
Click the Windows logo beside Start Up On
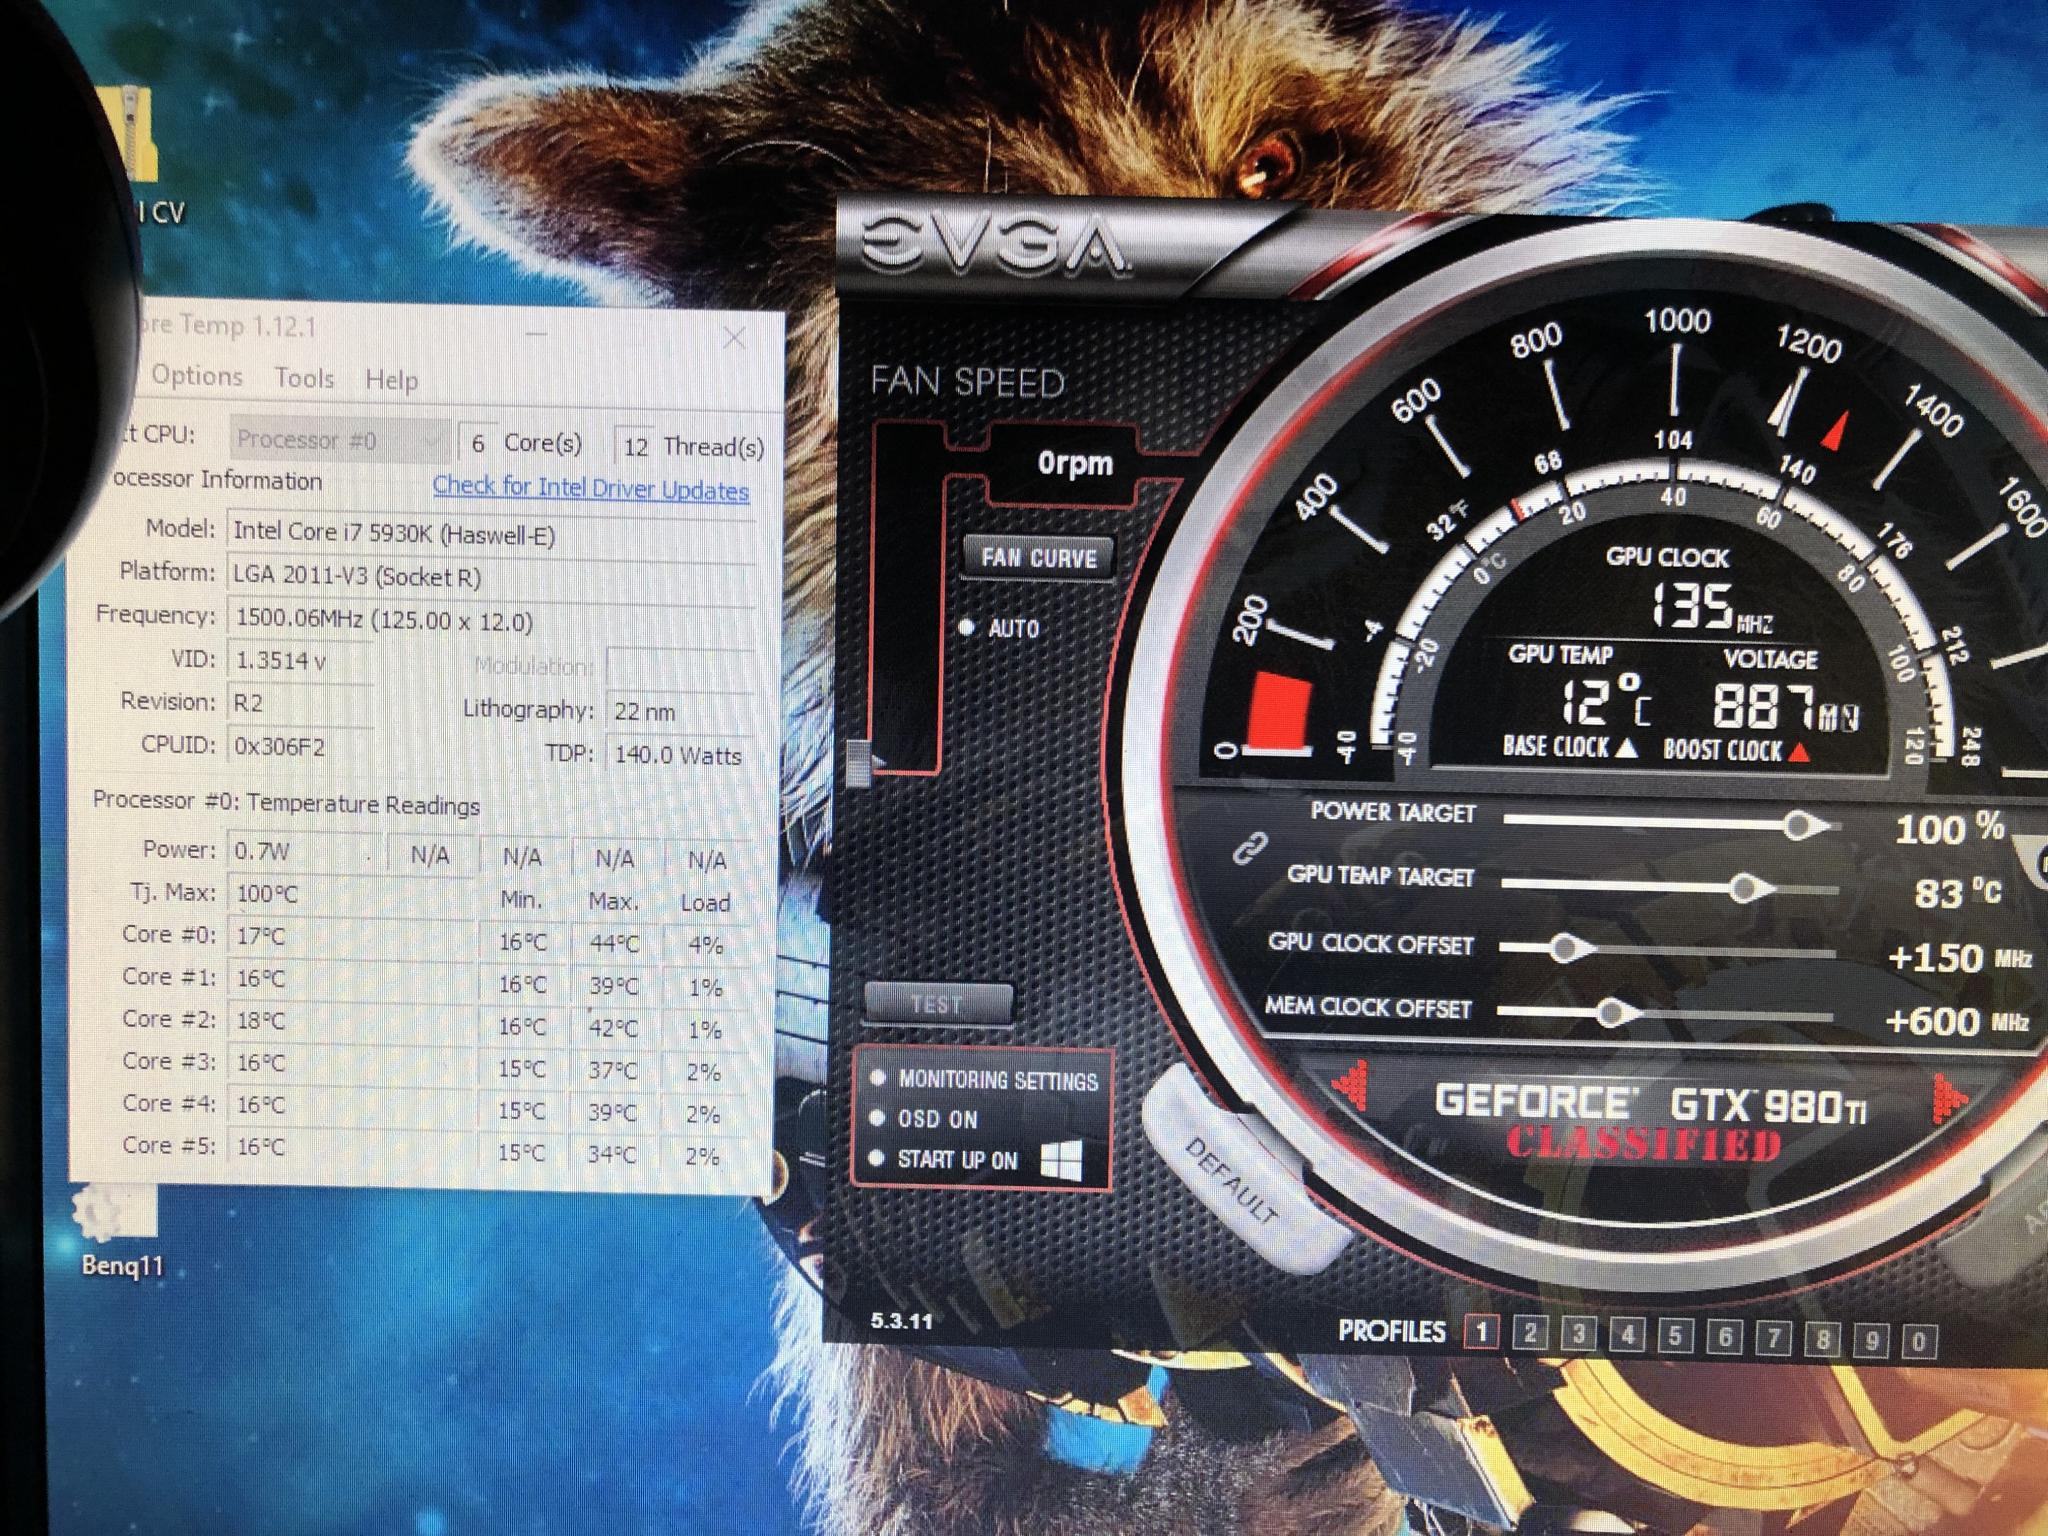coord(1062,1160)
